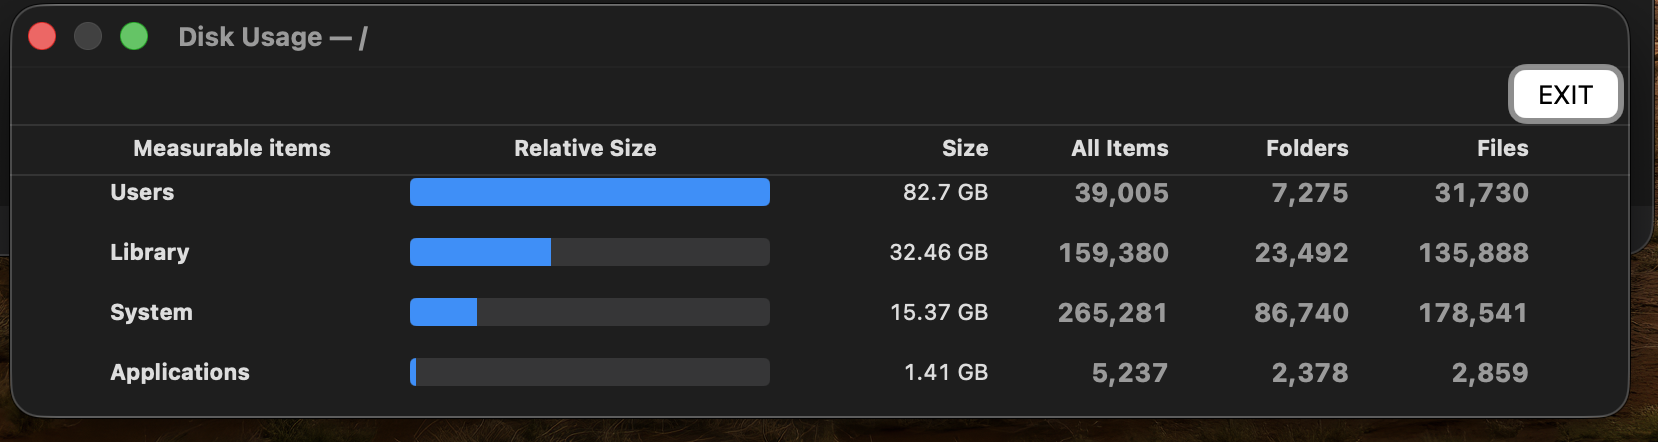Sort by the Size column header

pos(965,148)
